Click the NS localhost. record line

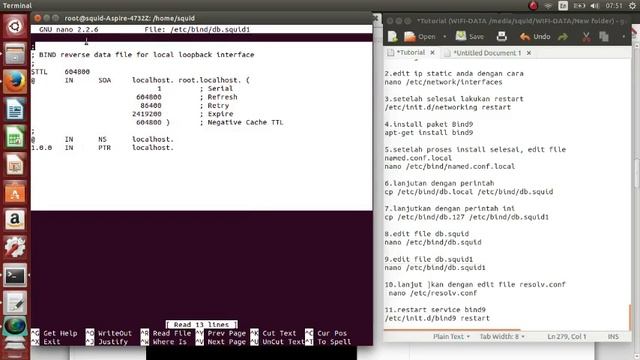pos(102,140)
